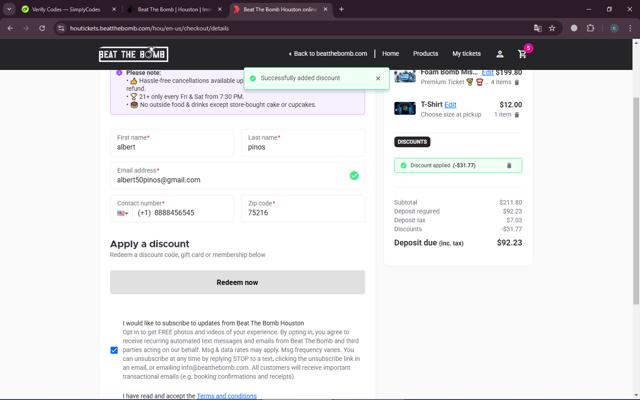
Task: Open the Chrome three-dot menu
Action: click(x=630, y=28)
